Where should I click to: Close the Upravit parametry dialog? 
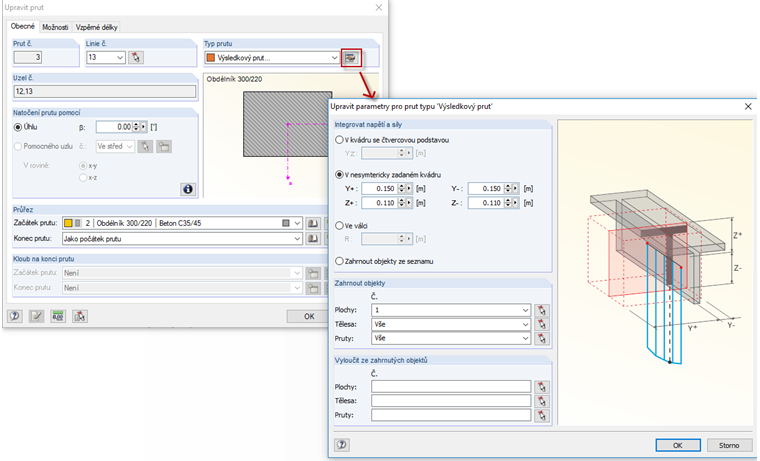point(748,106)
